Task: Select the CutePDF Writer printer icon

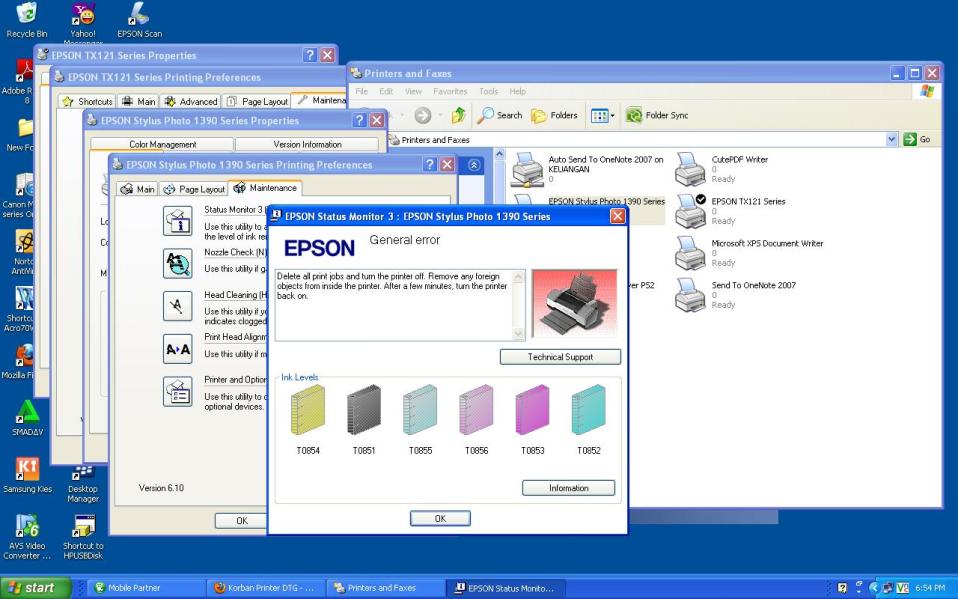Action: (690, 169)
